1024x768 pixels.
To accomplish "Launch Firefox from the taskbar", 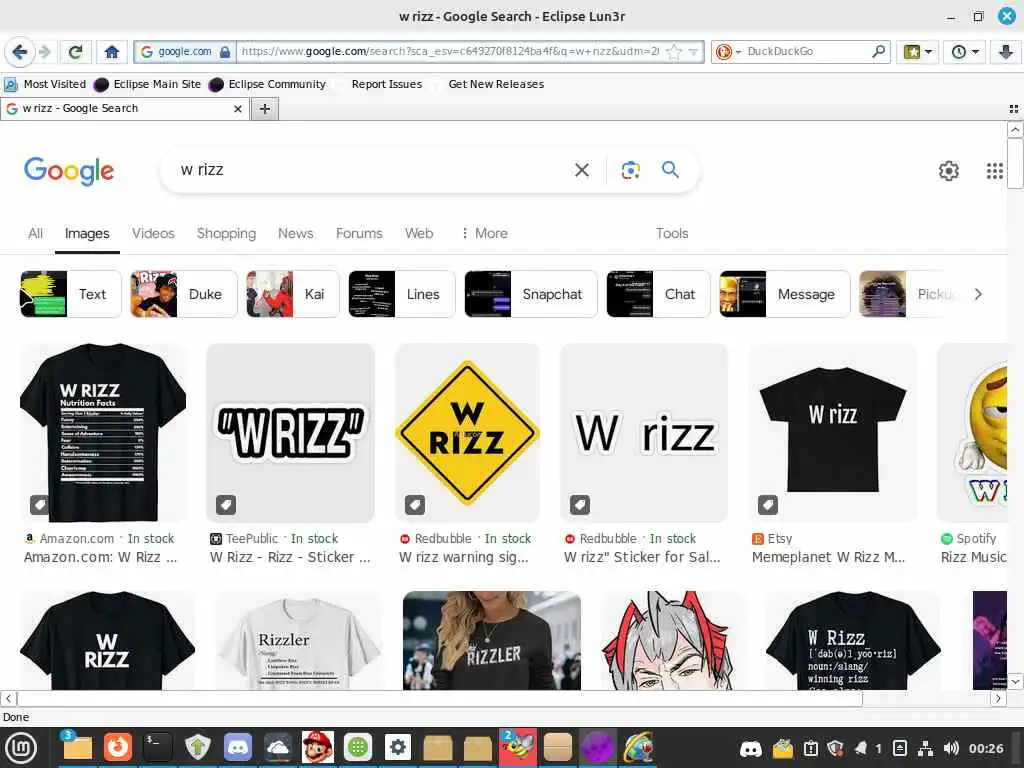I will click(118, 748).
